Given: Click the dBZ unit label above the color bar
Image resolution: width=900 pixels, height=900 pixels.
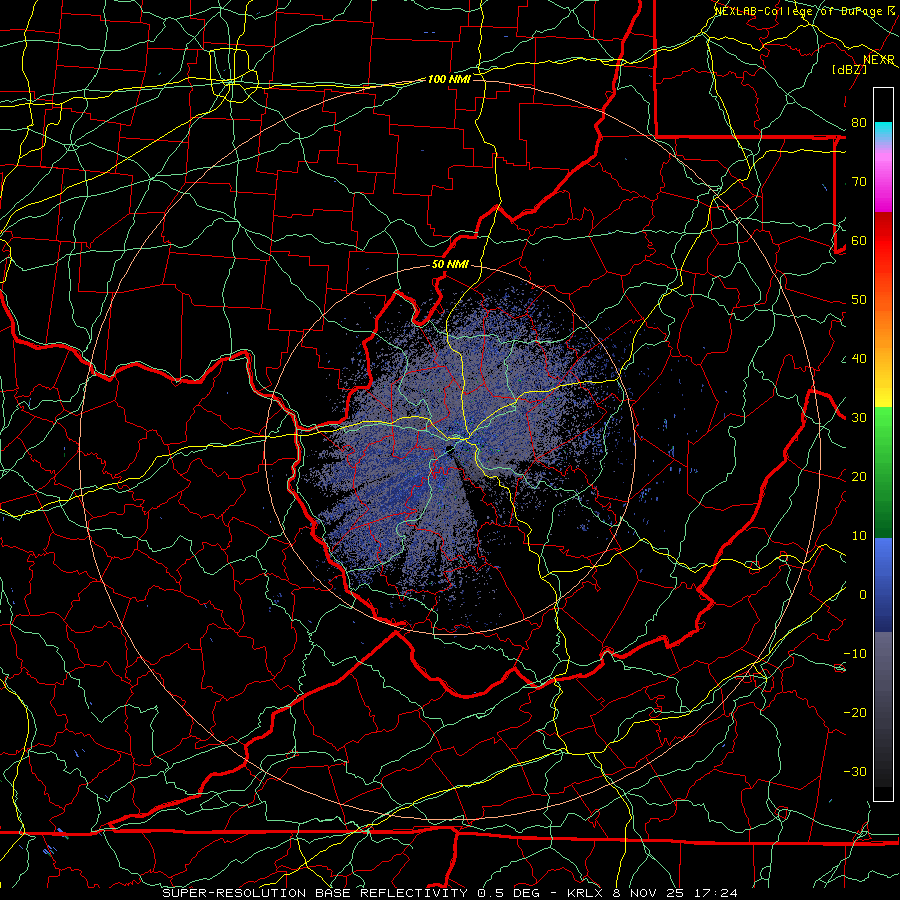Looking at the screenshot, I should tap(849, 69).
